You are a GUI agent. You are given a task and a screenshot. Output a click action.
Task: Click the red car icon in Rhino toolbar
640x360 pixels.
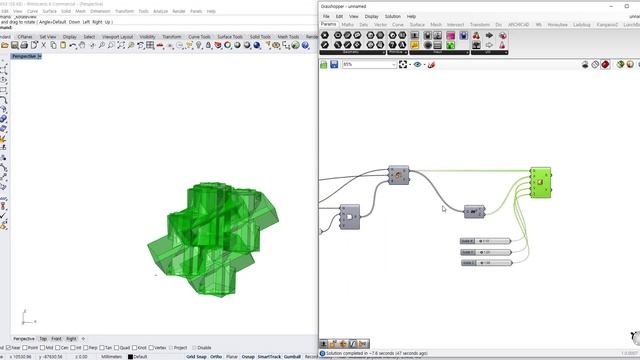160,46
